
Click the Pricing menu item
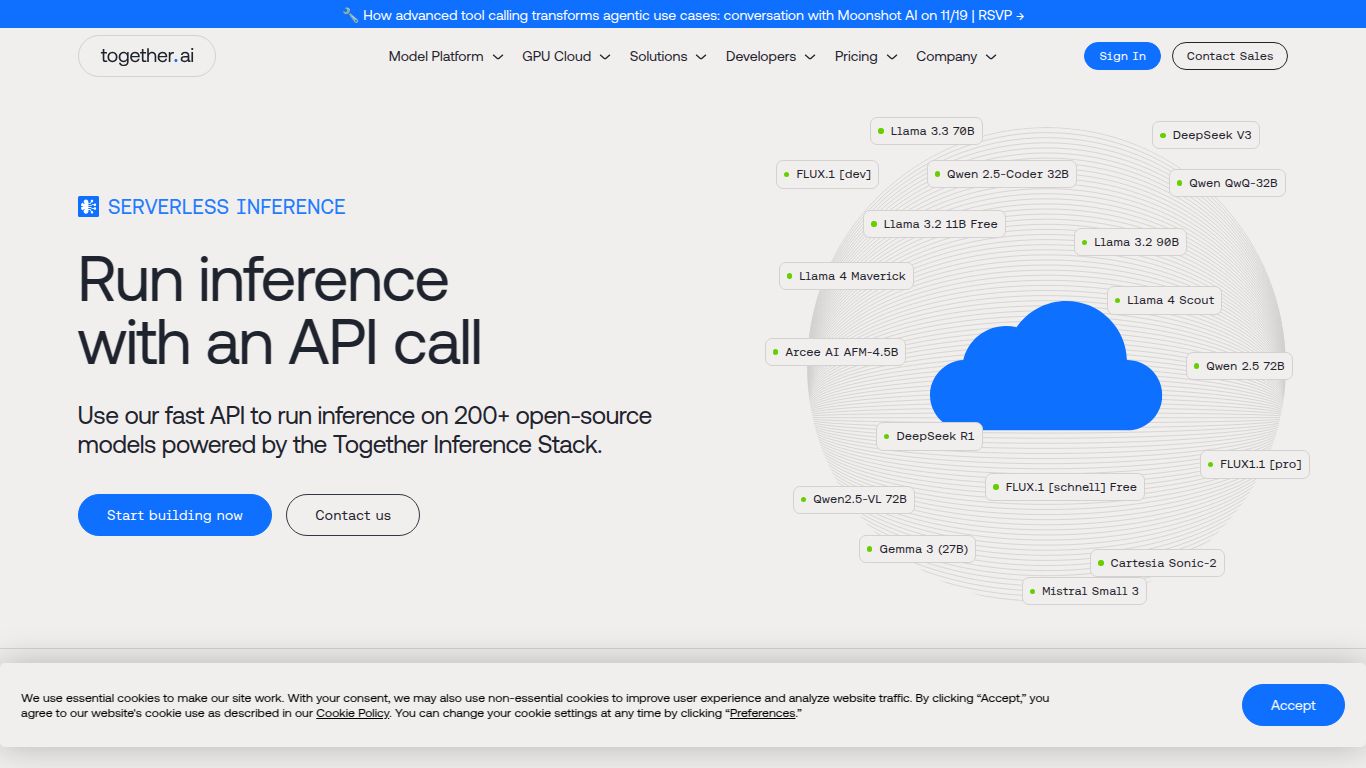pos(865,57)
